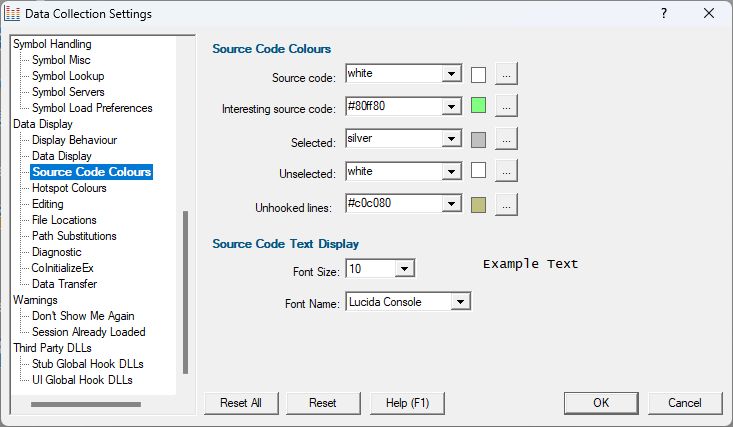Image resolution: width=733 pixels, height=427 pixels.
Task: Browse colour for Source code with ellipsis button
Action: [506, 74]
